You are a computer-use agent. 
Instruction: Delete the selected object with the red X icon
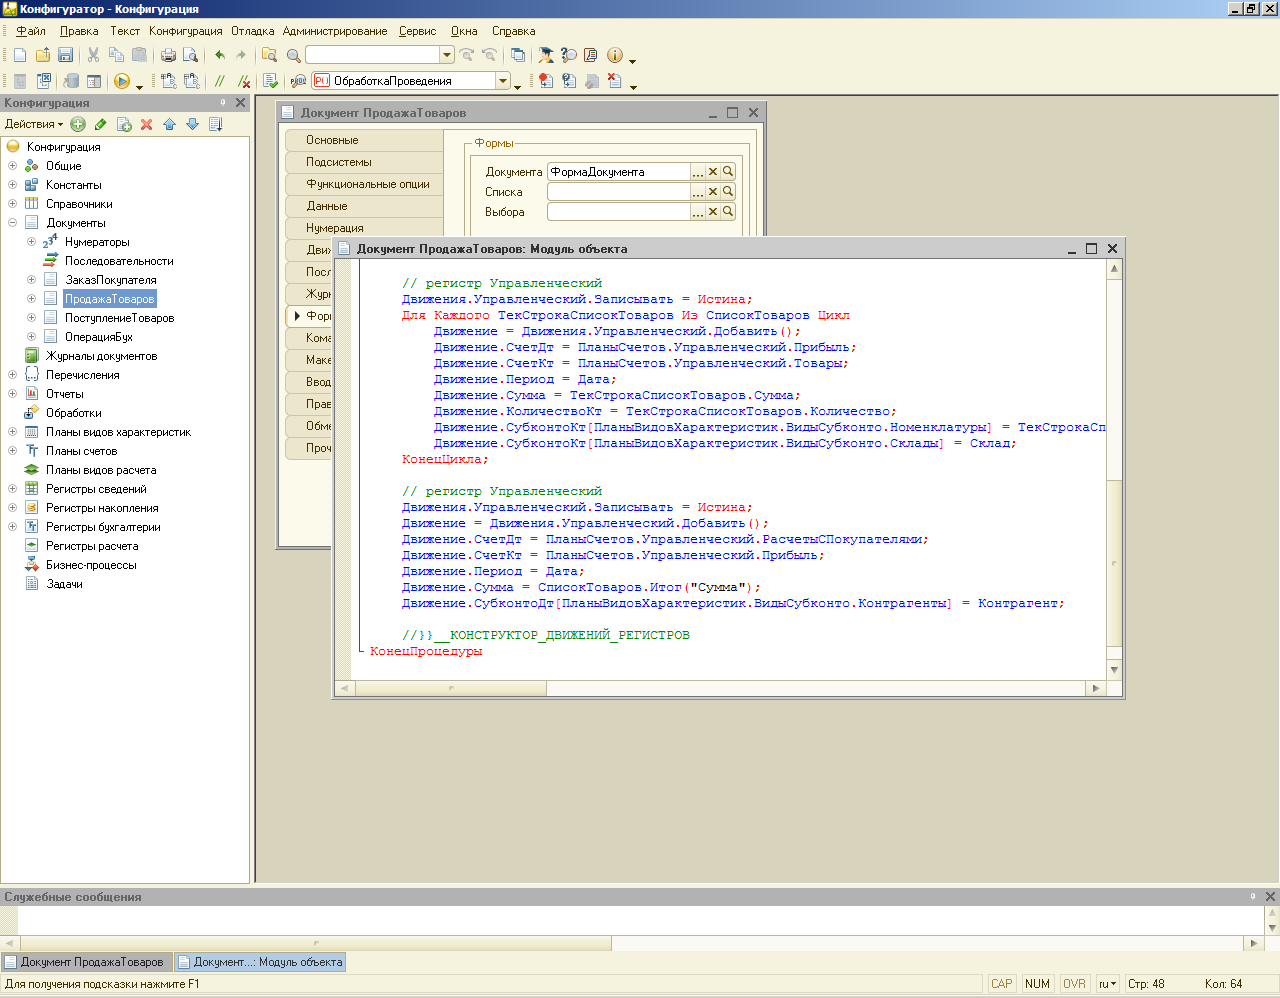146,124
